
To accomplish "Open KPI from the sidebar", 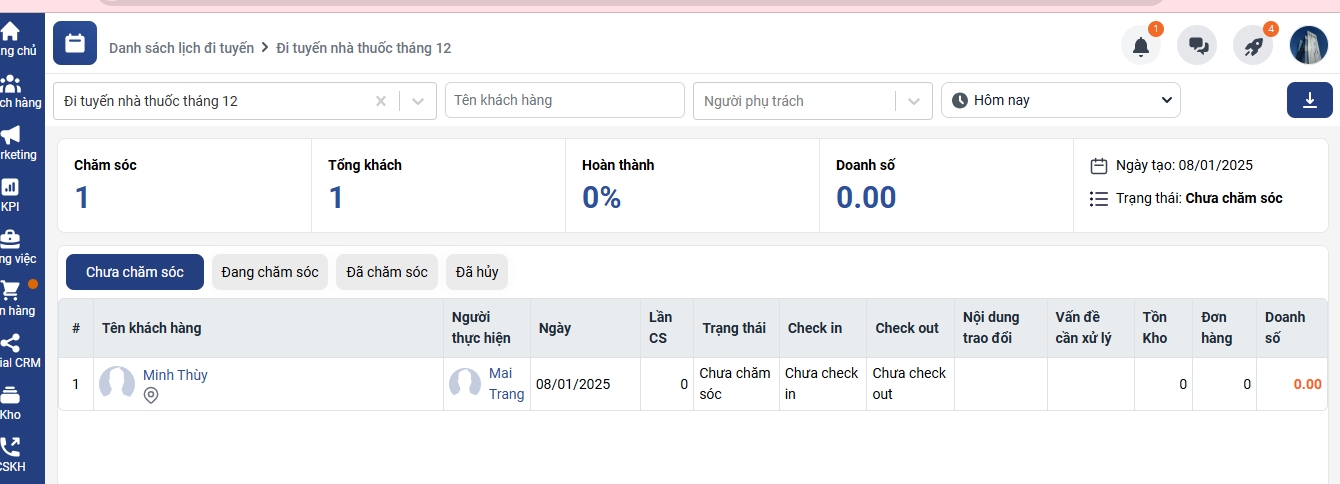I will pos(11,194).
